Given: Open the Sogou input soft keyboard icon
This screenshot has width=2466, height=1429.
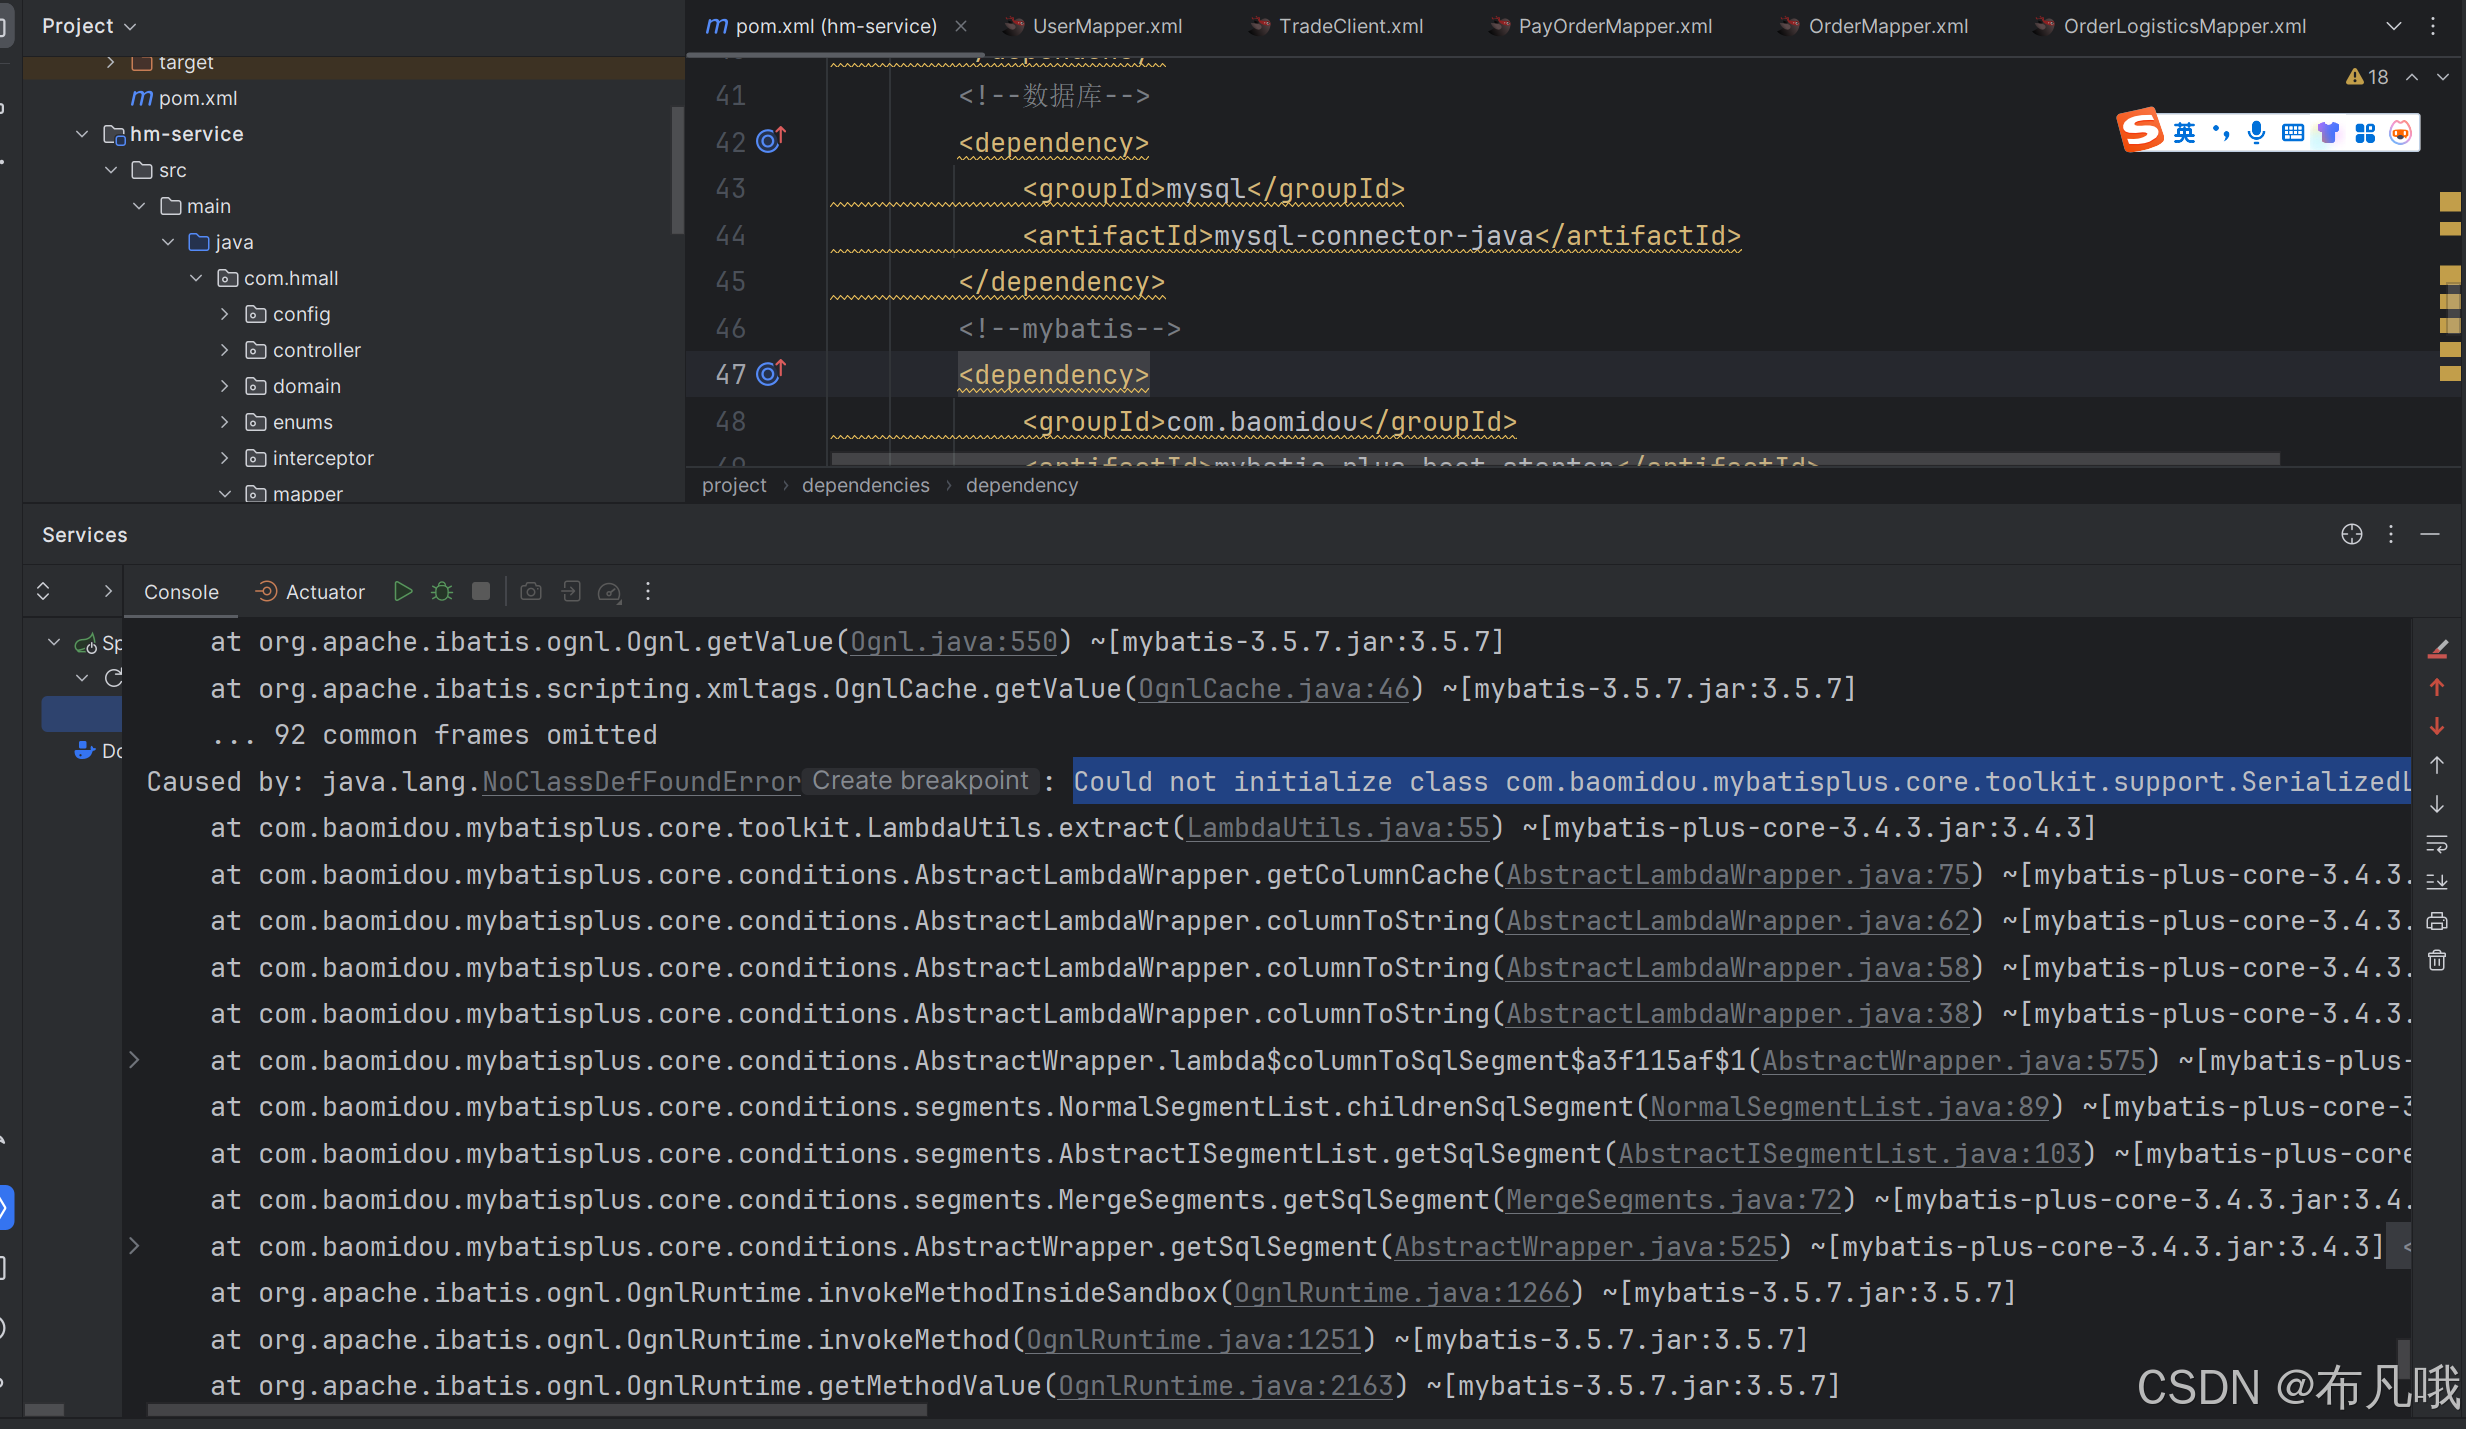Looking at the screenshot, I should (2292, 131).
